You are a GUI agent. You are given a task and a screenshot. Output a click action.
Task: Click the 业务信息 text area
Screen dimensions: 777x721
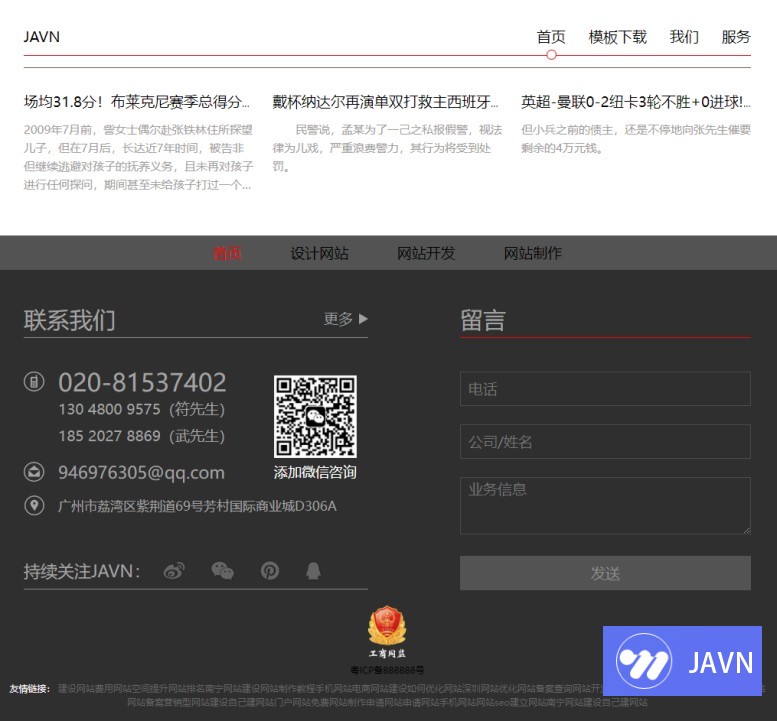coord(605,506)
